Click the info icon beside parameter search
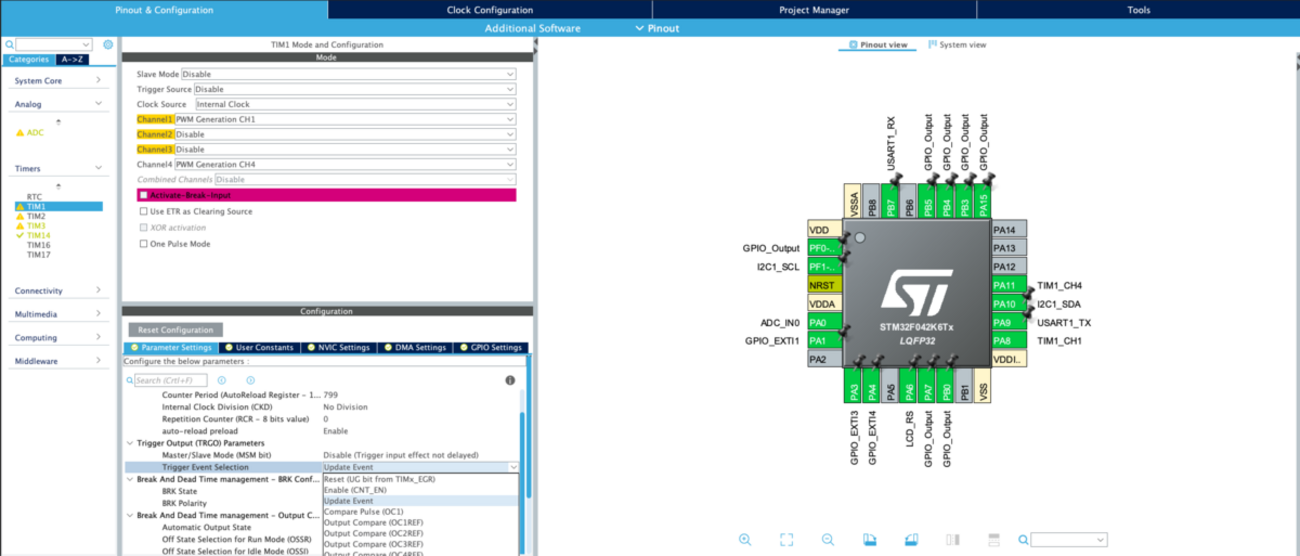This screenshot has width=1300, height=556. click(x=510, y=380)
